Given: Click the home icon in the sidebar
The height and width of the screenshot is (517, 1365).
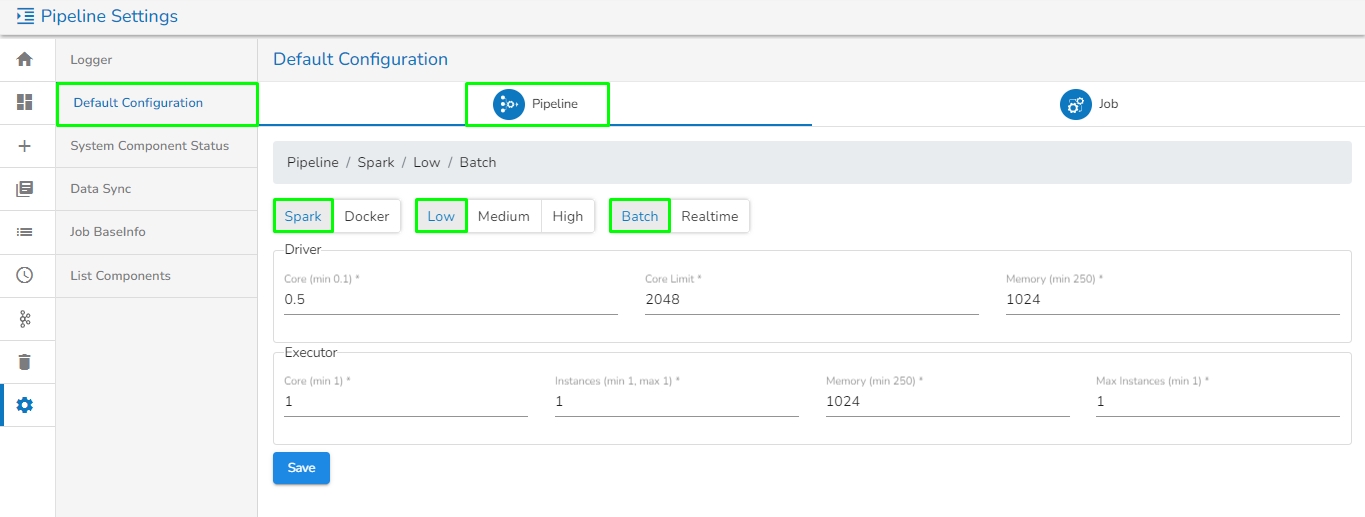Looking at the screenshot, I should tap(25, 59).
